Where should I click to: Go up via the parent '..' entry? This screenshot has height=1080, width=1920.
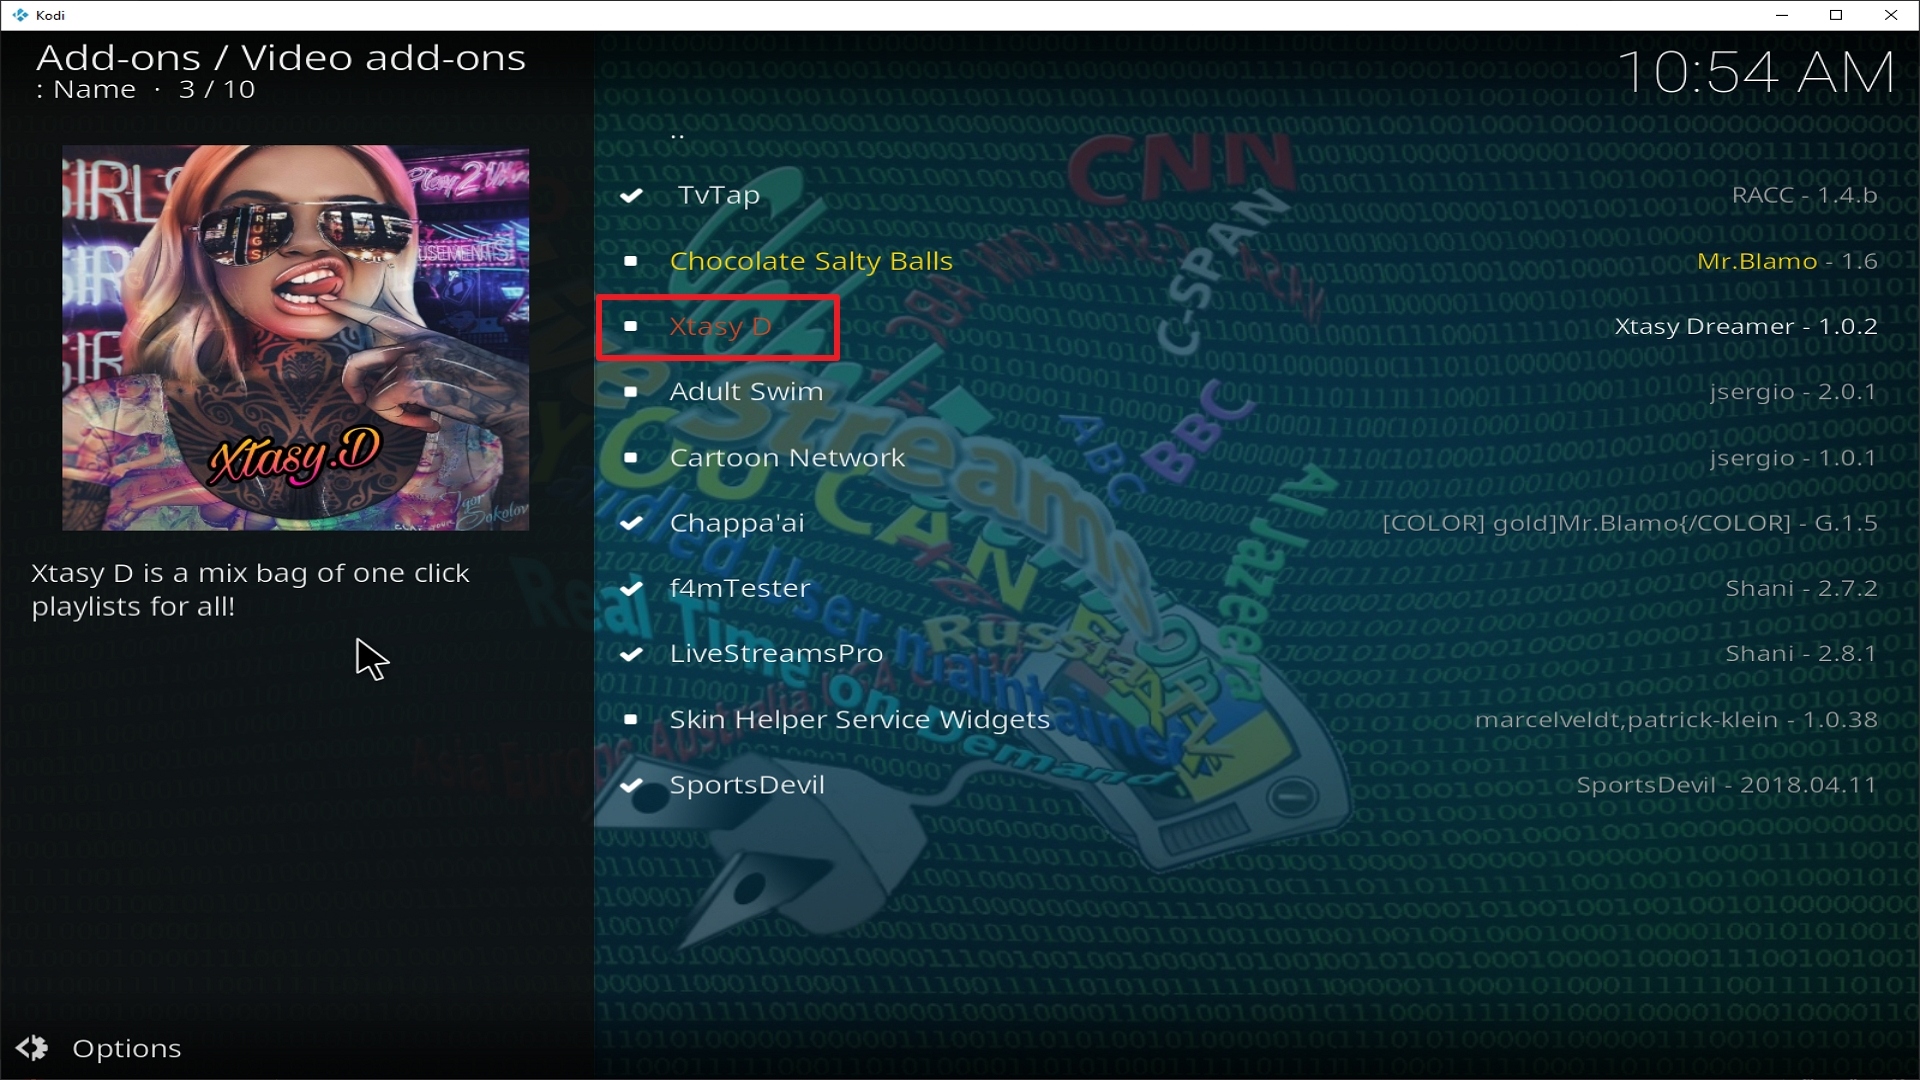(x=678, y=135)
